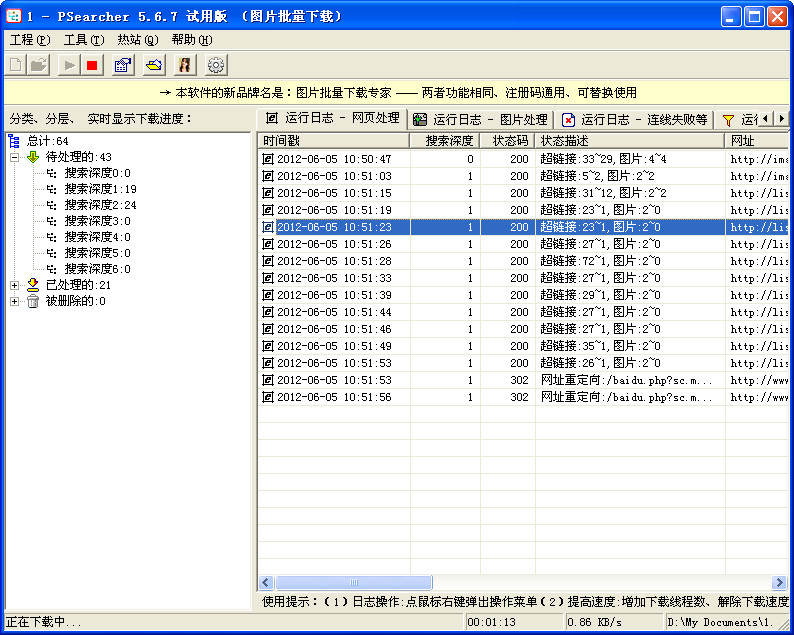
Task: Select log row 2012-06-05 10:51:26
Action: click(524, 244)
